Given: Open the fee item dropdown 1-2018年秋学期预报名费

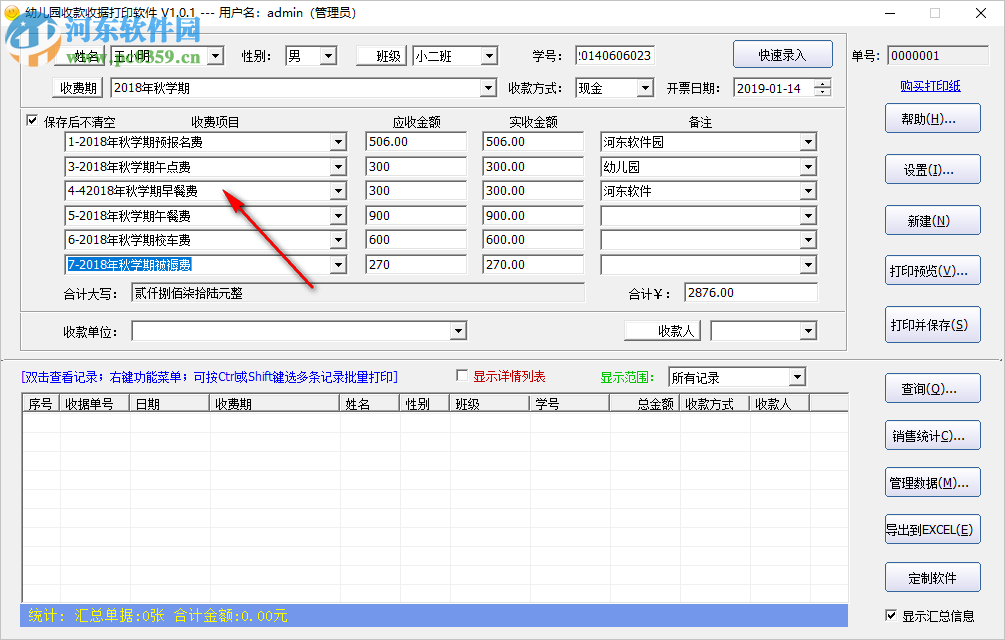Looking at the screenshot, I should click(x=338, y=142).
